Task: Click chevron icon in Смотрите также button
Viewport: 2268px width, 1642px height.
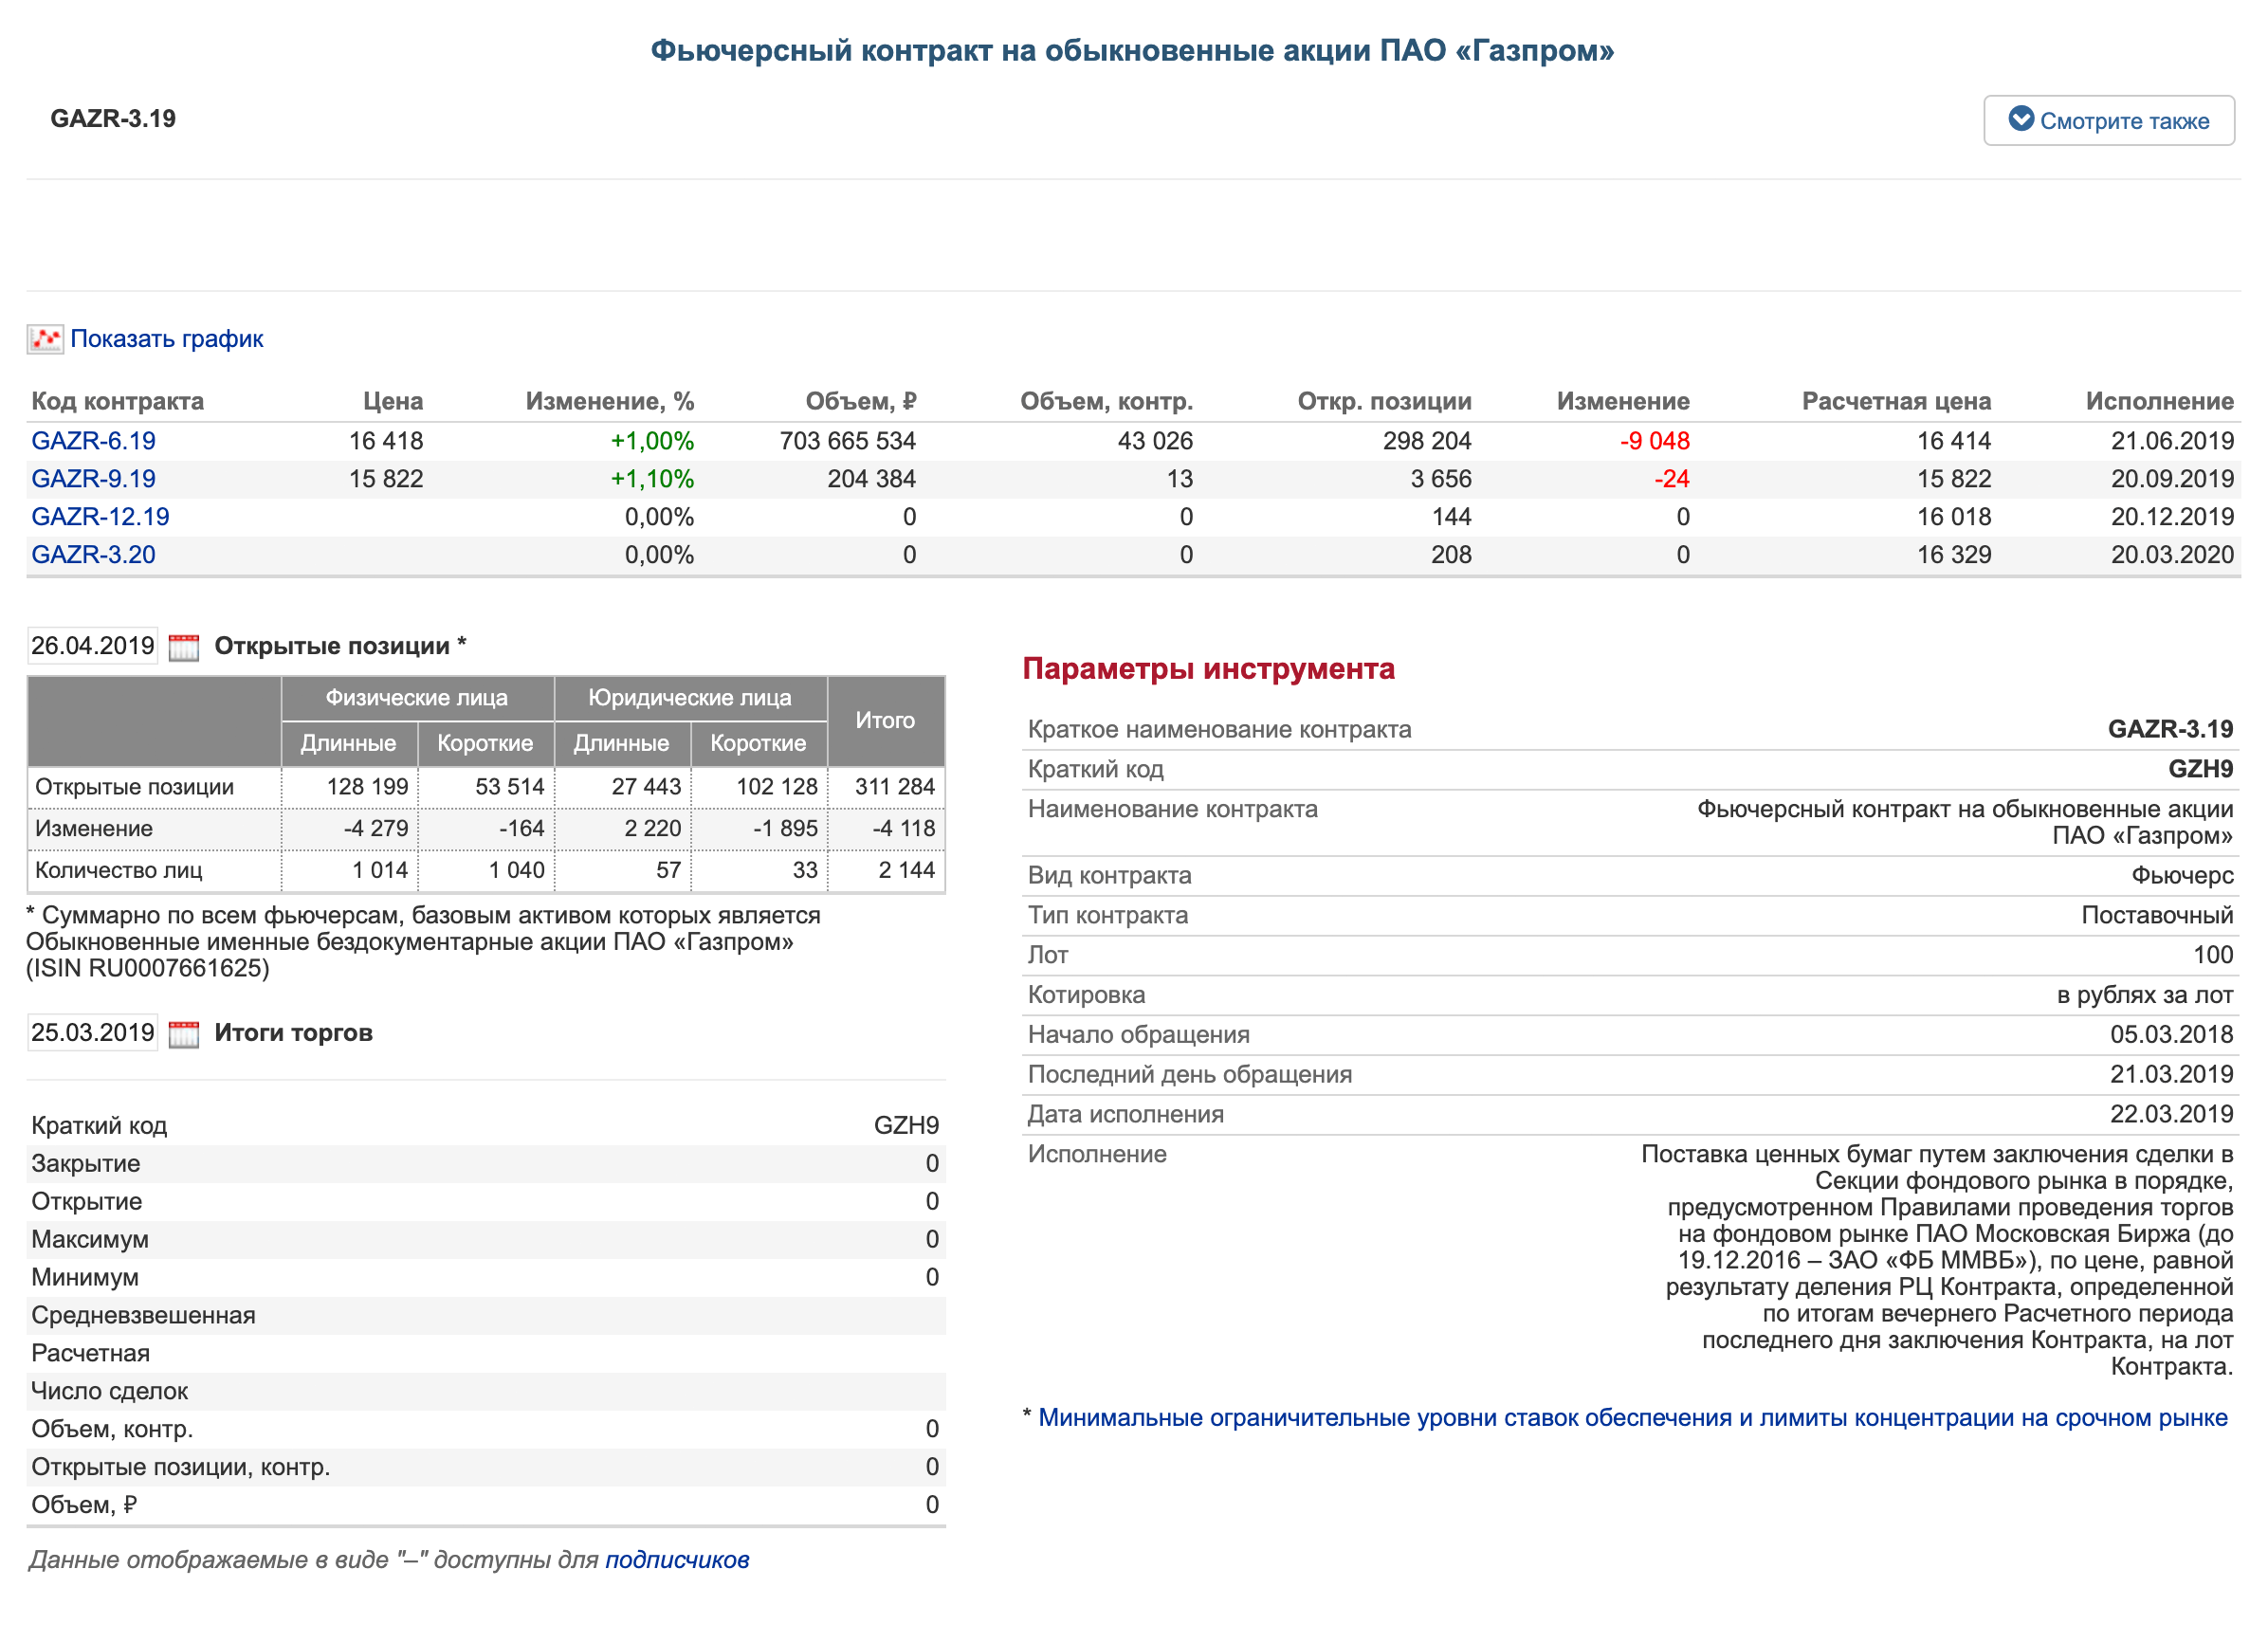Action: click(x=2021, y=119)
